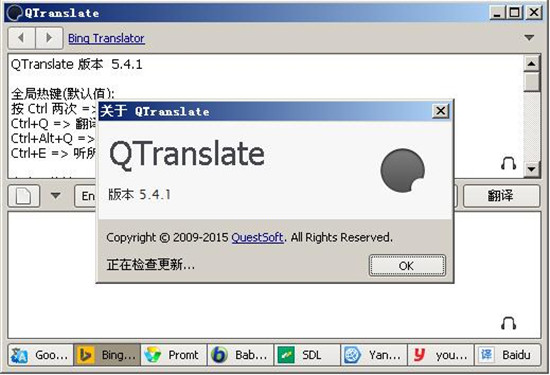Click Promt logo icon in service bar
The image size is (550, 375).
tap(153, 355)
